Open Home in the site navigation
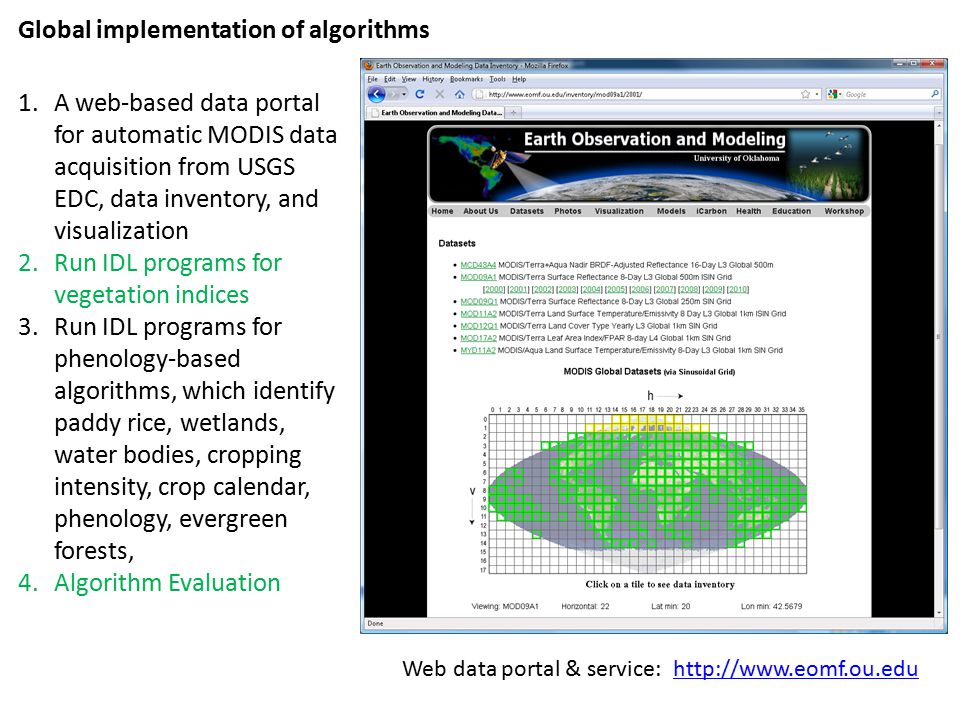960x720 pixels. pos(442,211)
